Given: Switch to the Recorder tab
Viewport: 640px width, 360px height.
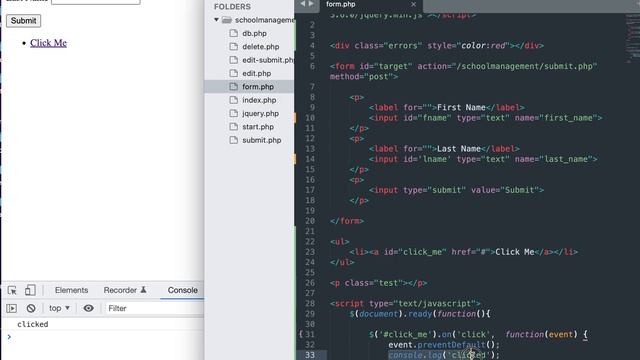Looking at the screenshot, I should click(x=124, y=290).
